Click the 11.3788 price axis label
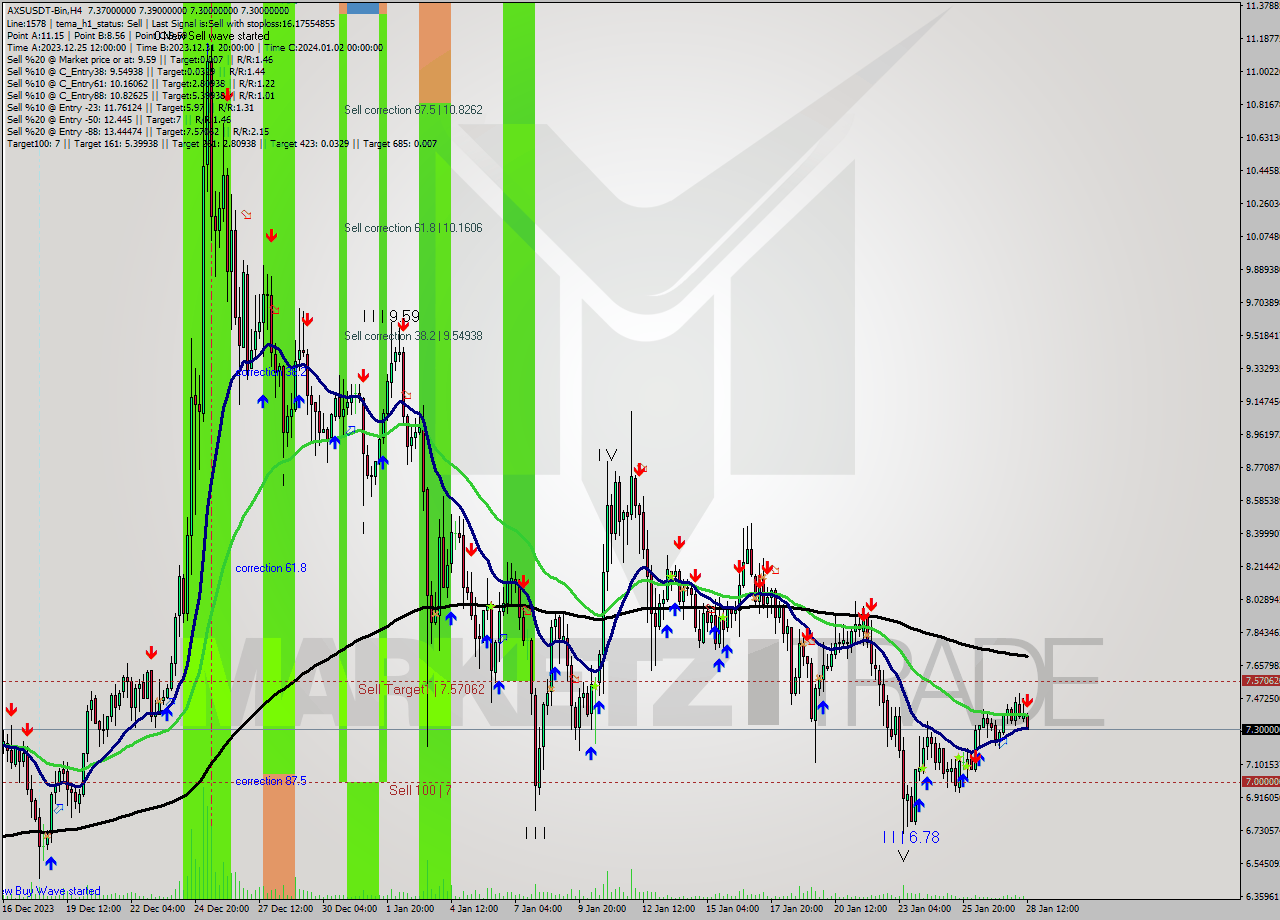The image size is (1280, 920). [1262, 5]
